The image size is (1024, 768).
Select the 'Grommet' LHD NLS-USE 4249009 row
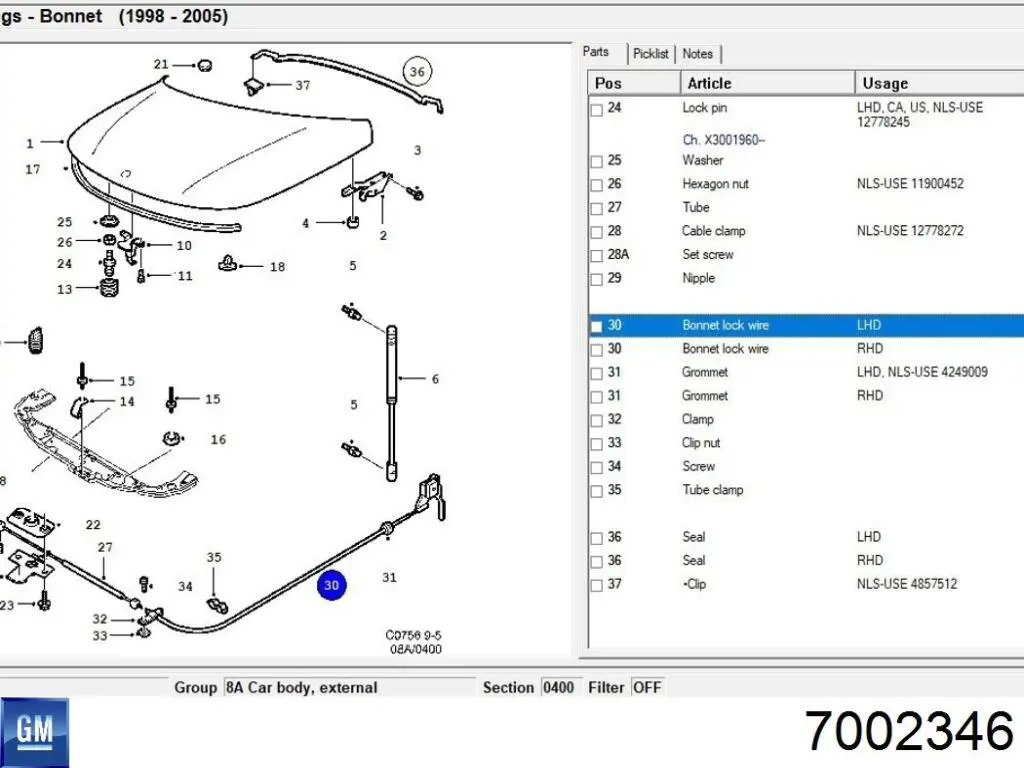[x=807, y=372]
